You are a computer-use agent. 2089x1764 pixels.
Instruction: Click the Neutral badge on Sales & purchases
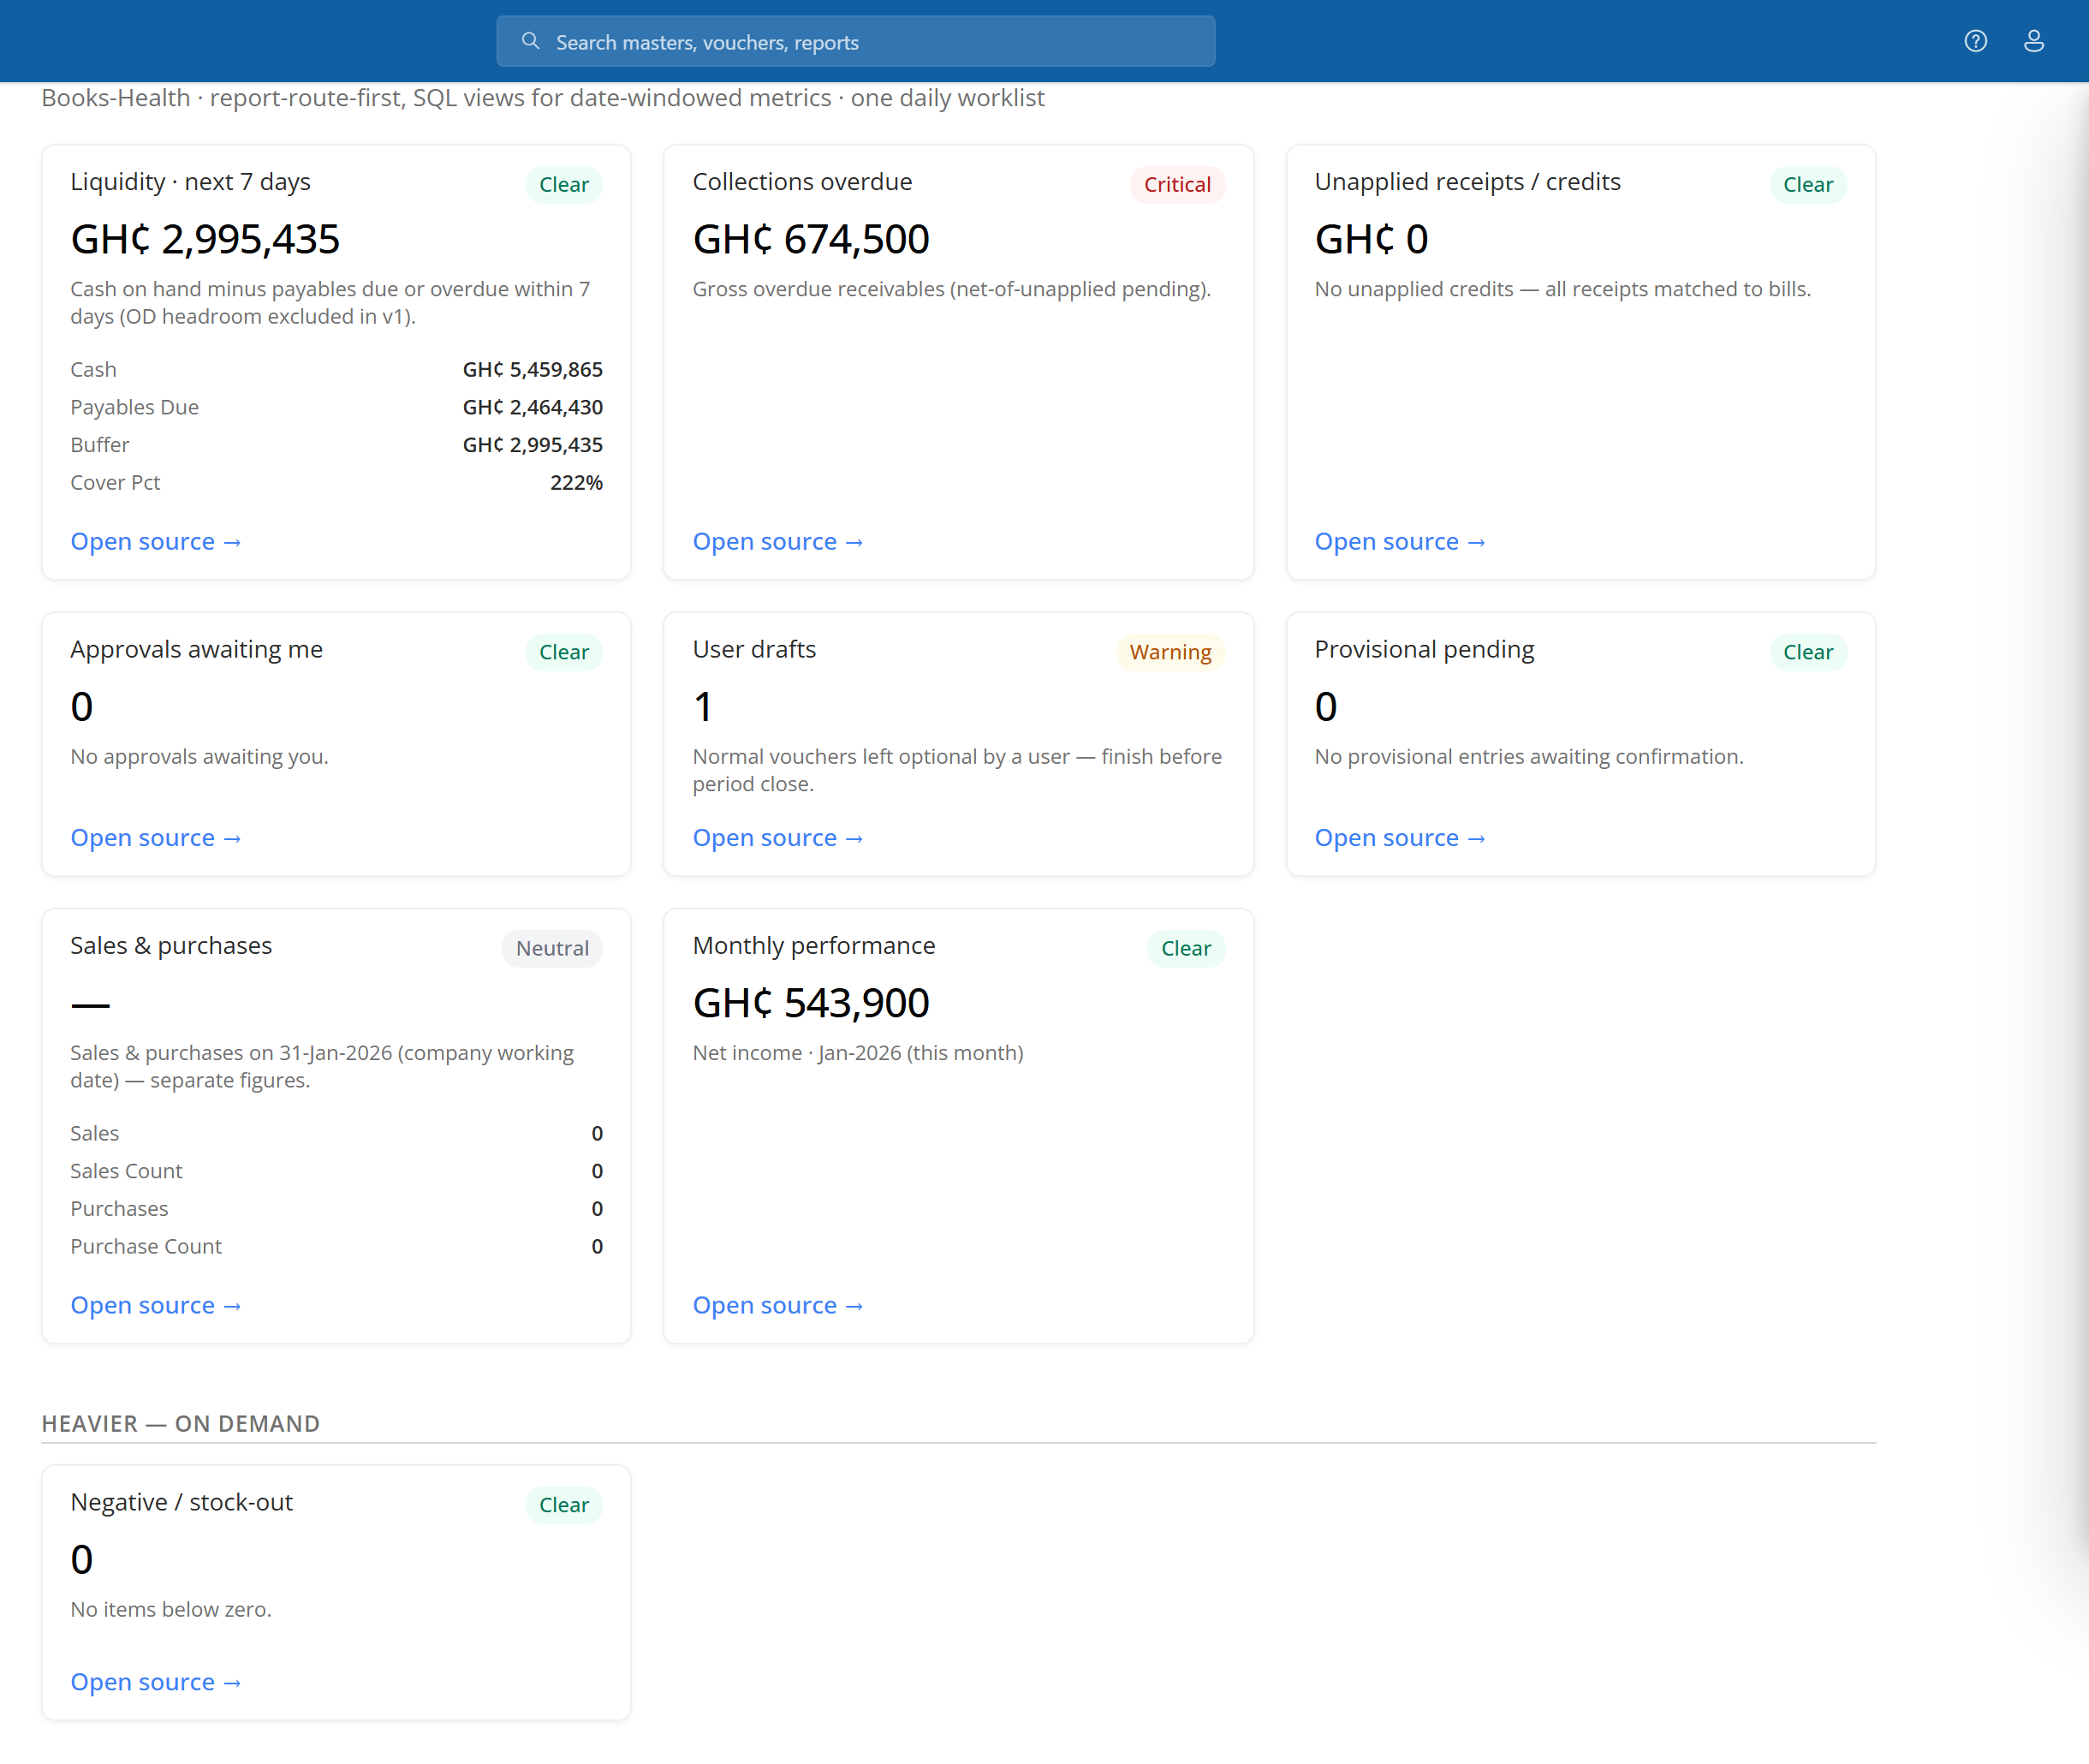[552, 948]
